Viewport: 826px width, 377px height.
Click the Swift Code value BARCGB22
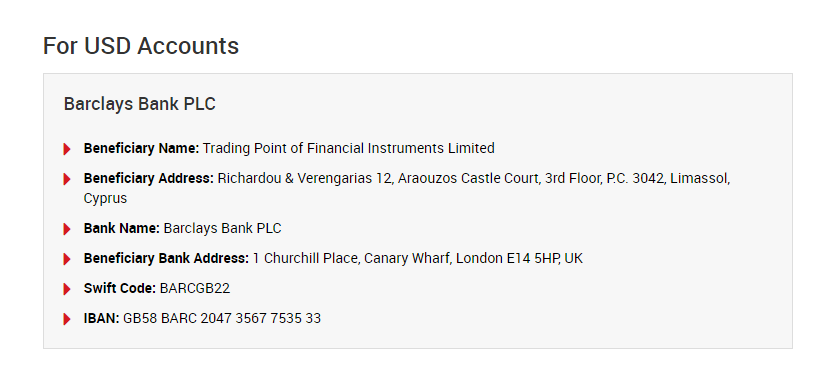tap(195, 289)
